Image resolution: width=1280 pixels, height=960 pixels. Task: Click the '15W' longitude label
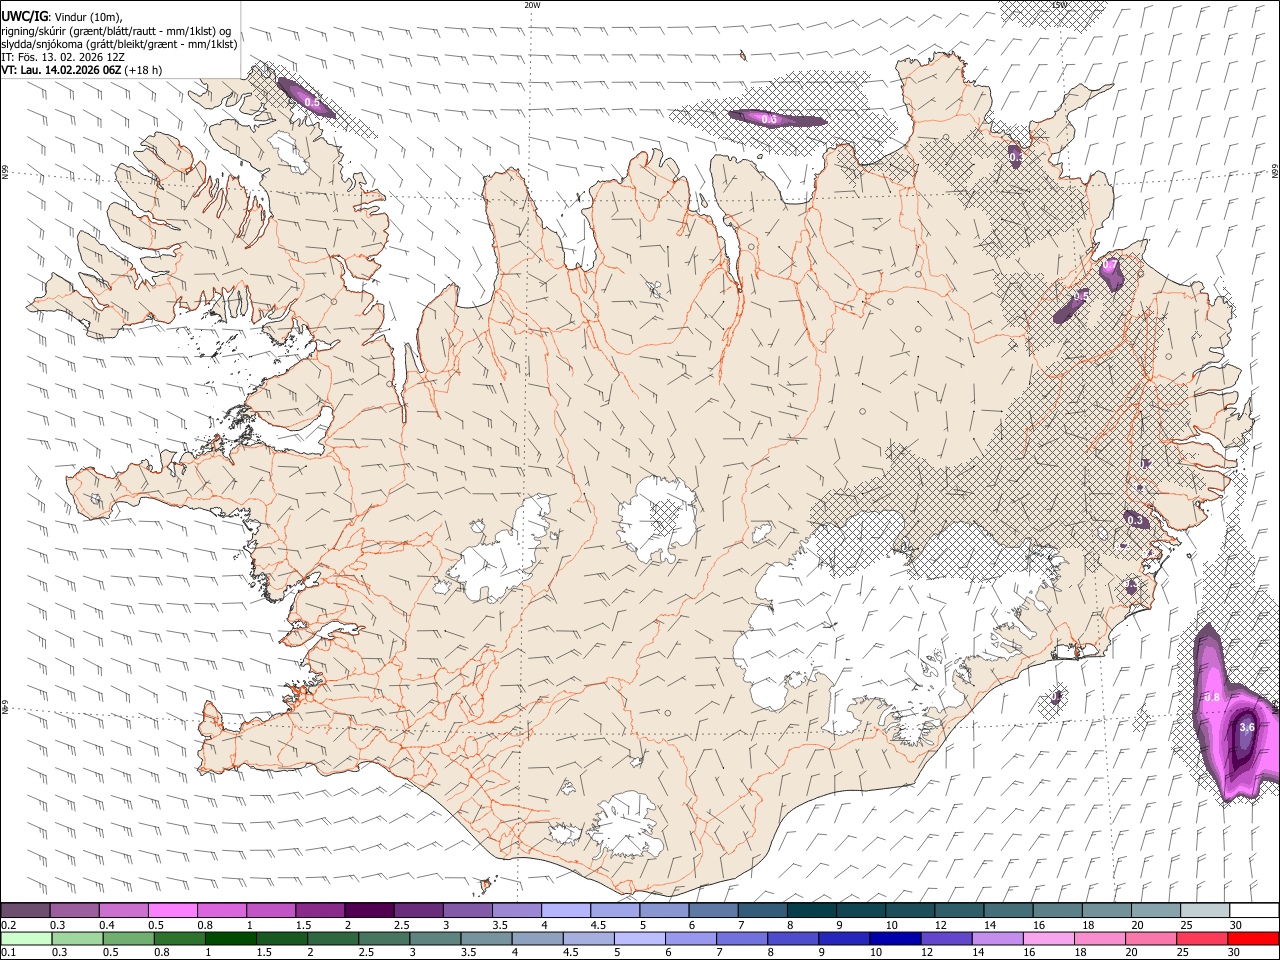tap(1060, 5)
